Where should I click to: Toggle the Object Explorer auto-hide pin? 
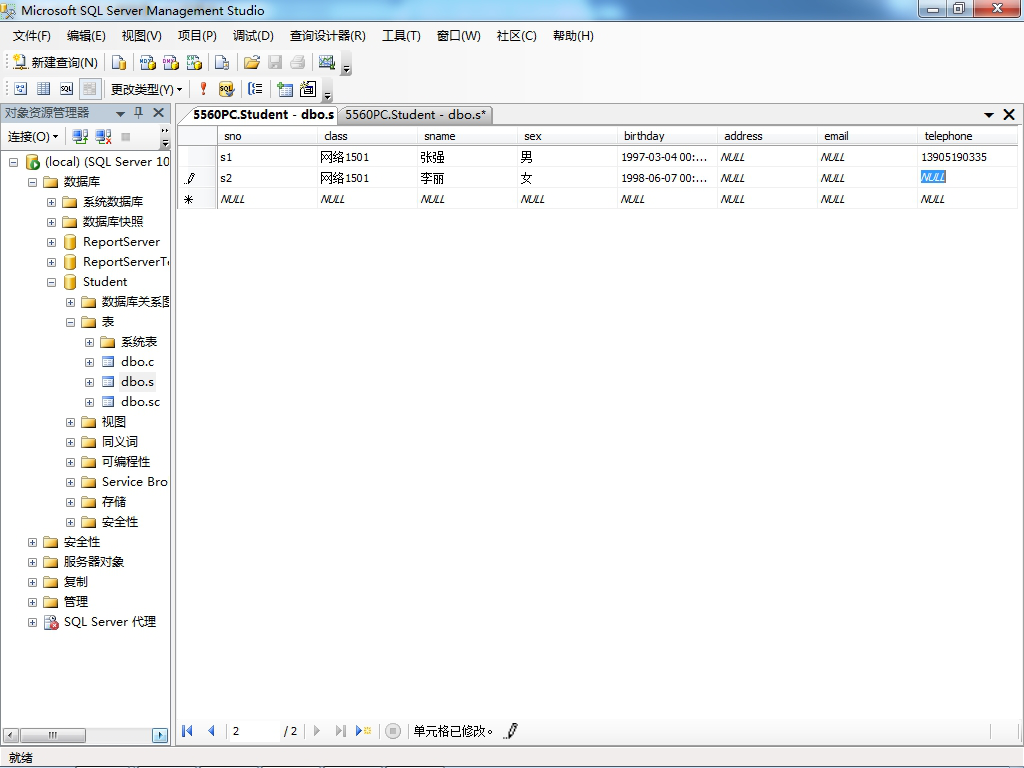pyautogui.click(x=138, y=113)
